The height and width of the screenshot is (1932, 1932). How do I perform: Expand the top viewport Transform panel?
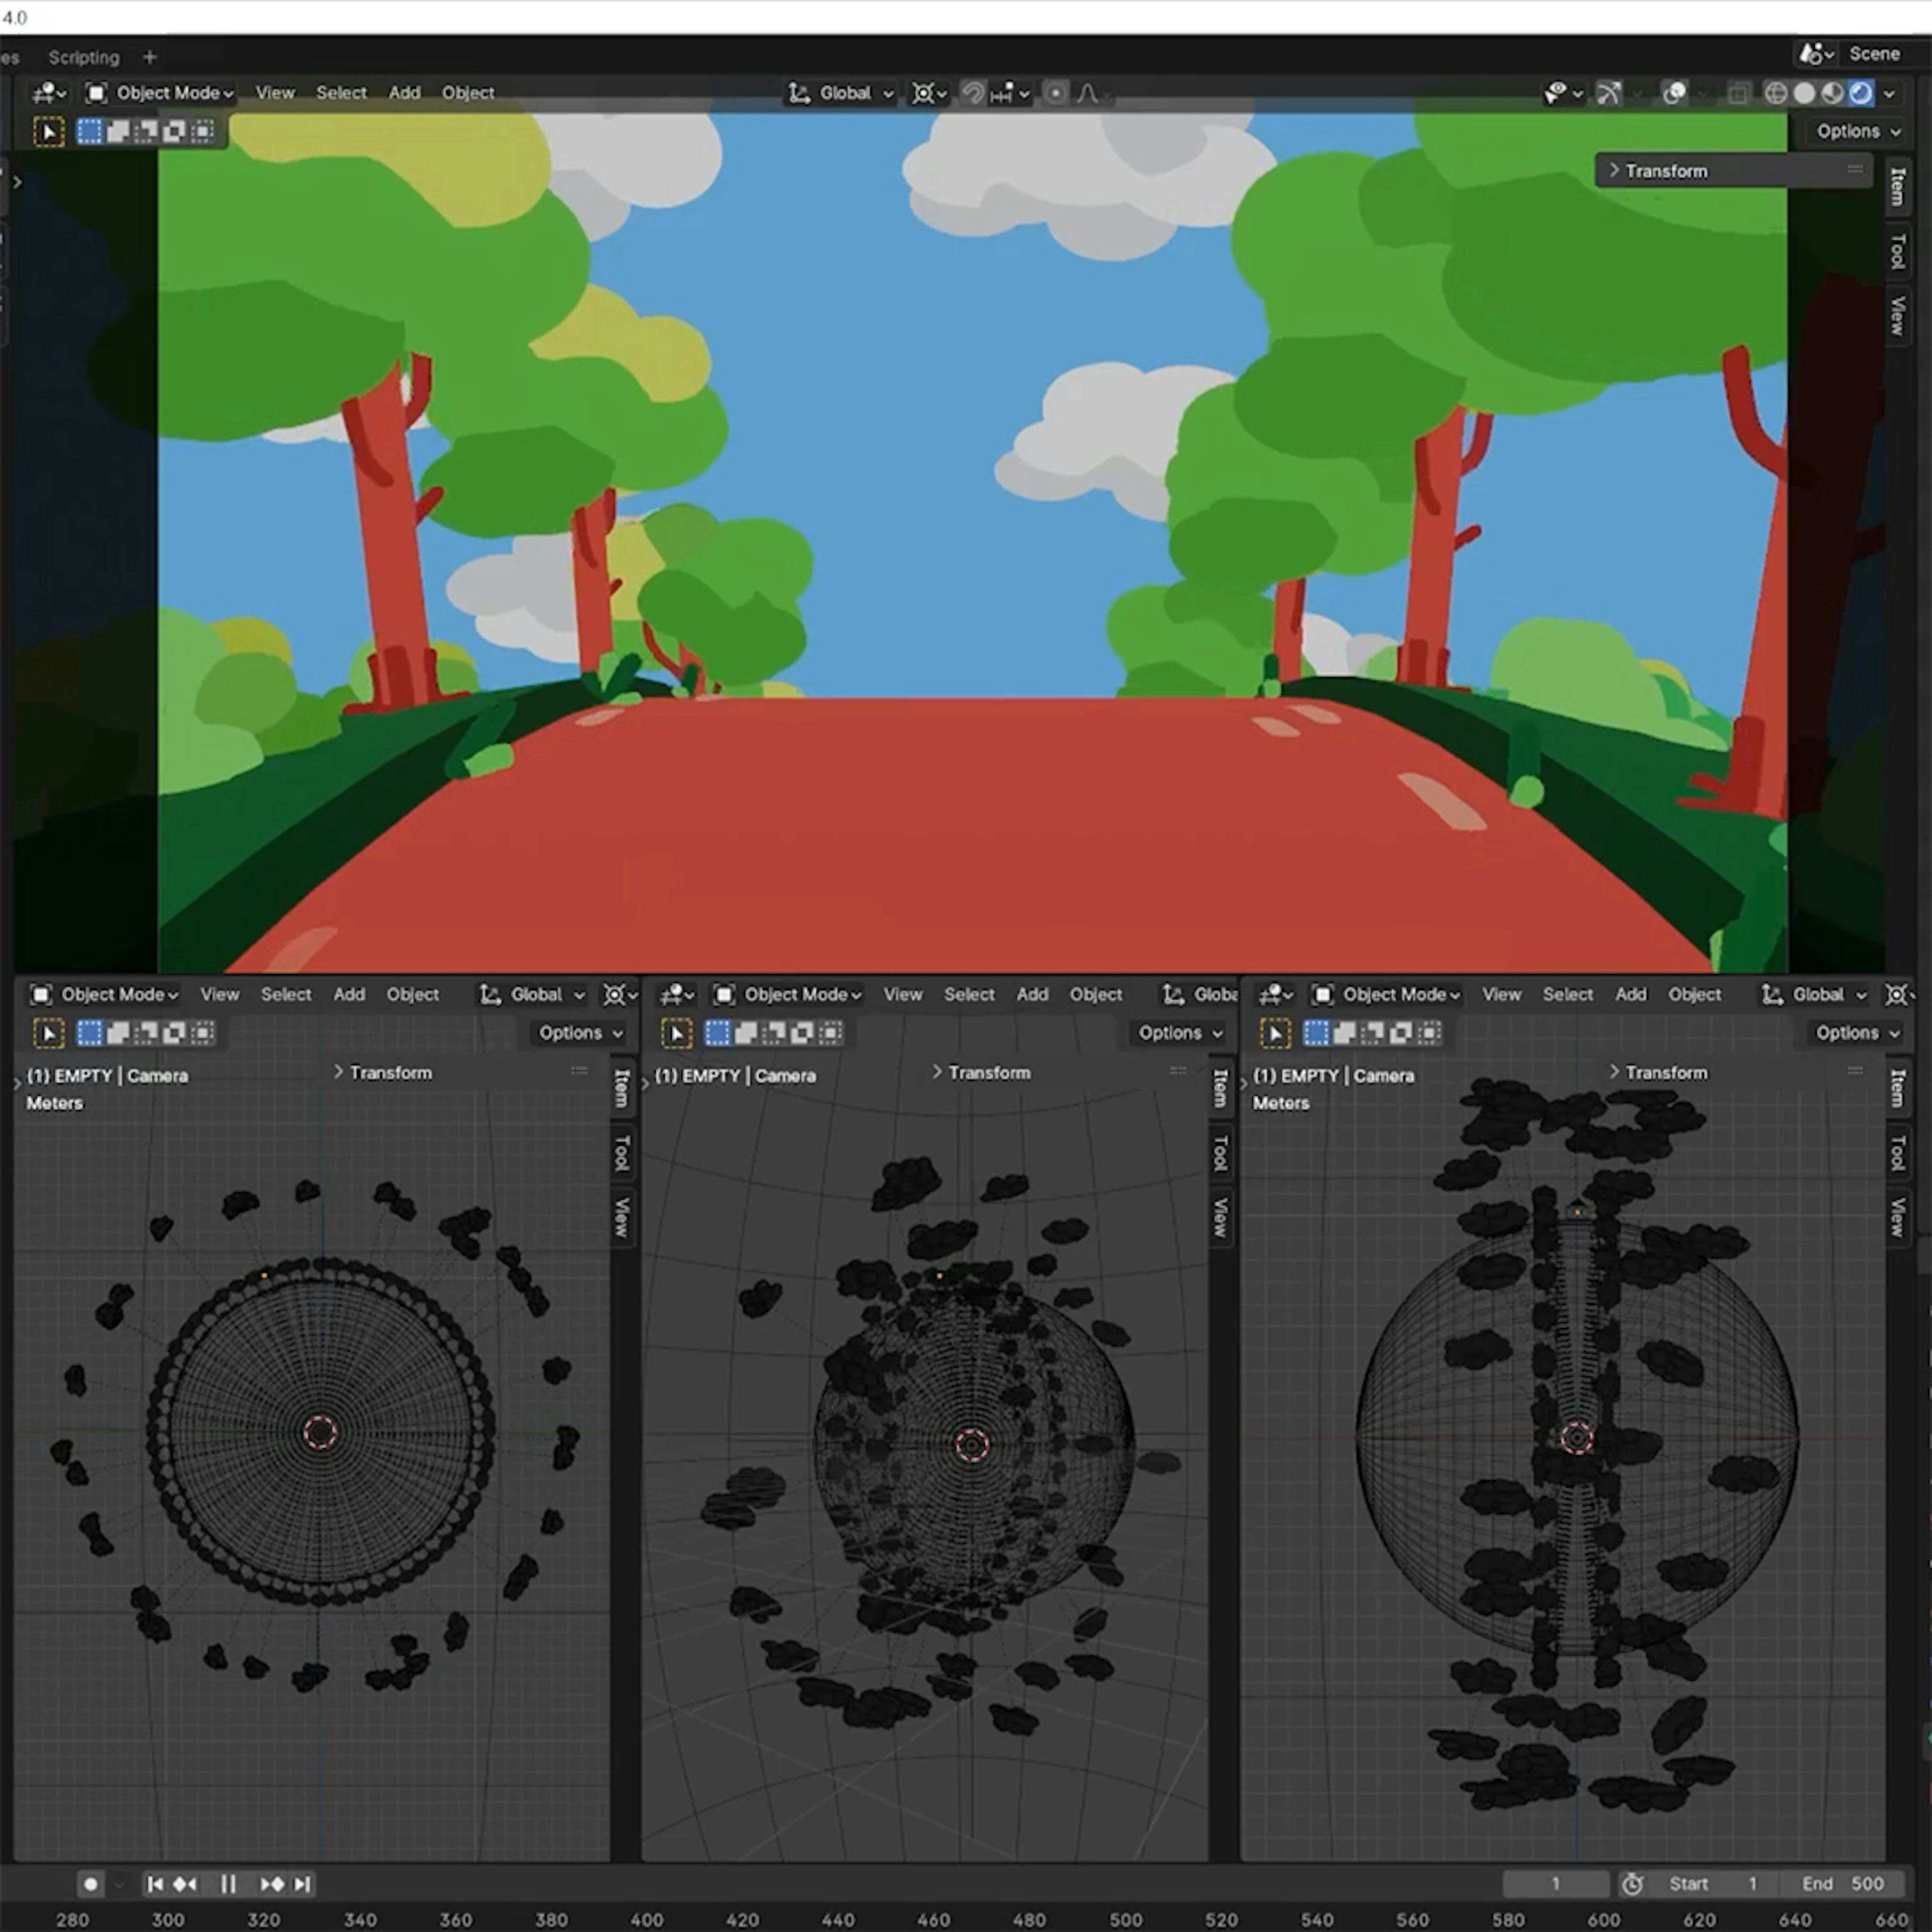(1665, 171)
